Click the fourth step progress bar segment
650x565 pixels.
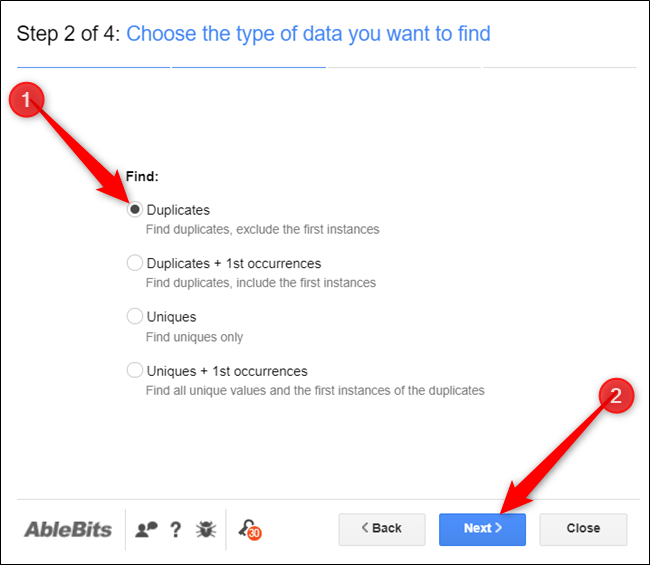point(559,68)
